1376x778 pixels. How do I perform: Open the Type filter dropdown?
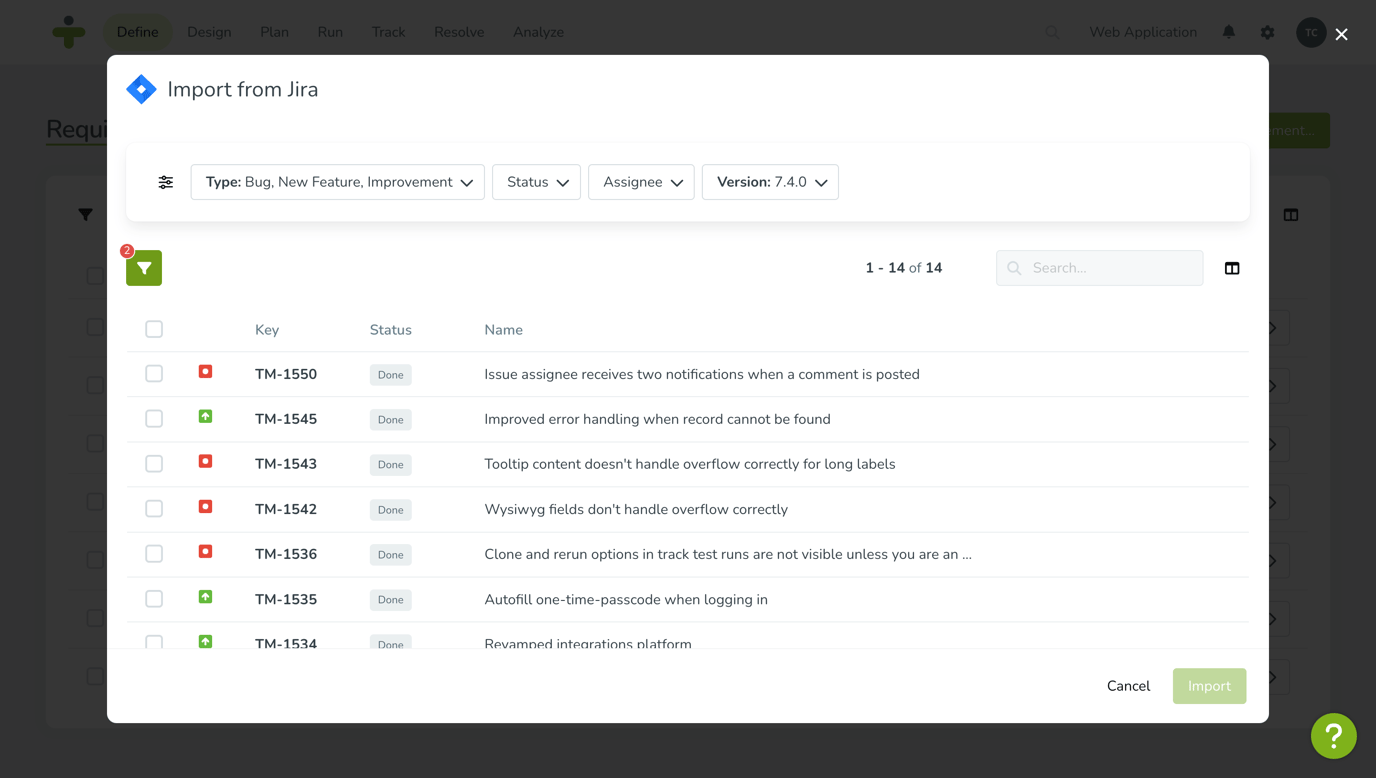point(337,182)
